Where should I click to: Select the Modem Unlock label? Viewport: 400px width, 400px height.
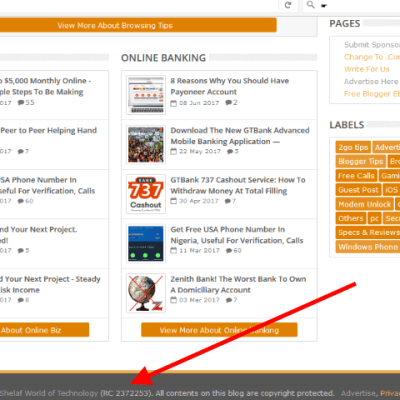365,204
